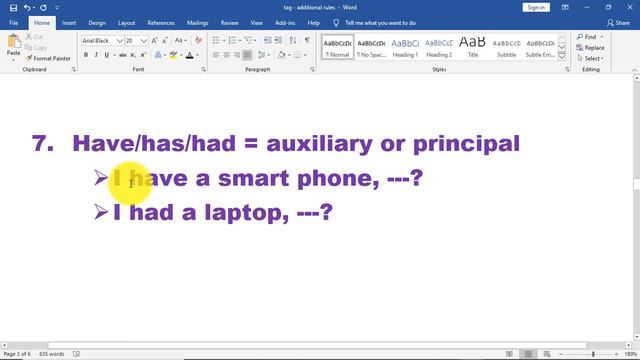Open the Font dialog launcher

203,70
